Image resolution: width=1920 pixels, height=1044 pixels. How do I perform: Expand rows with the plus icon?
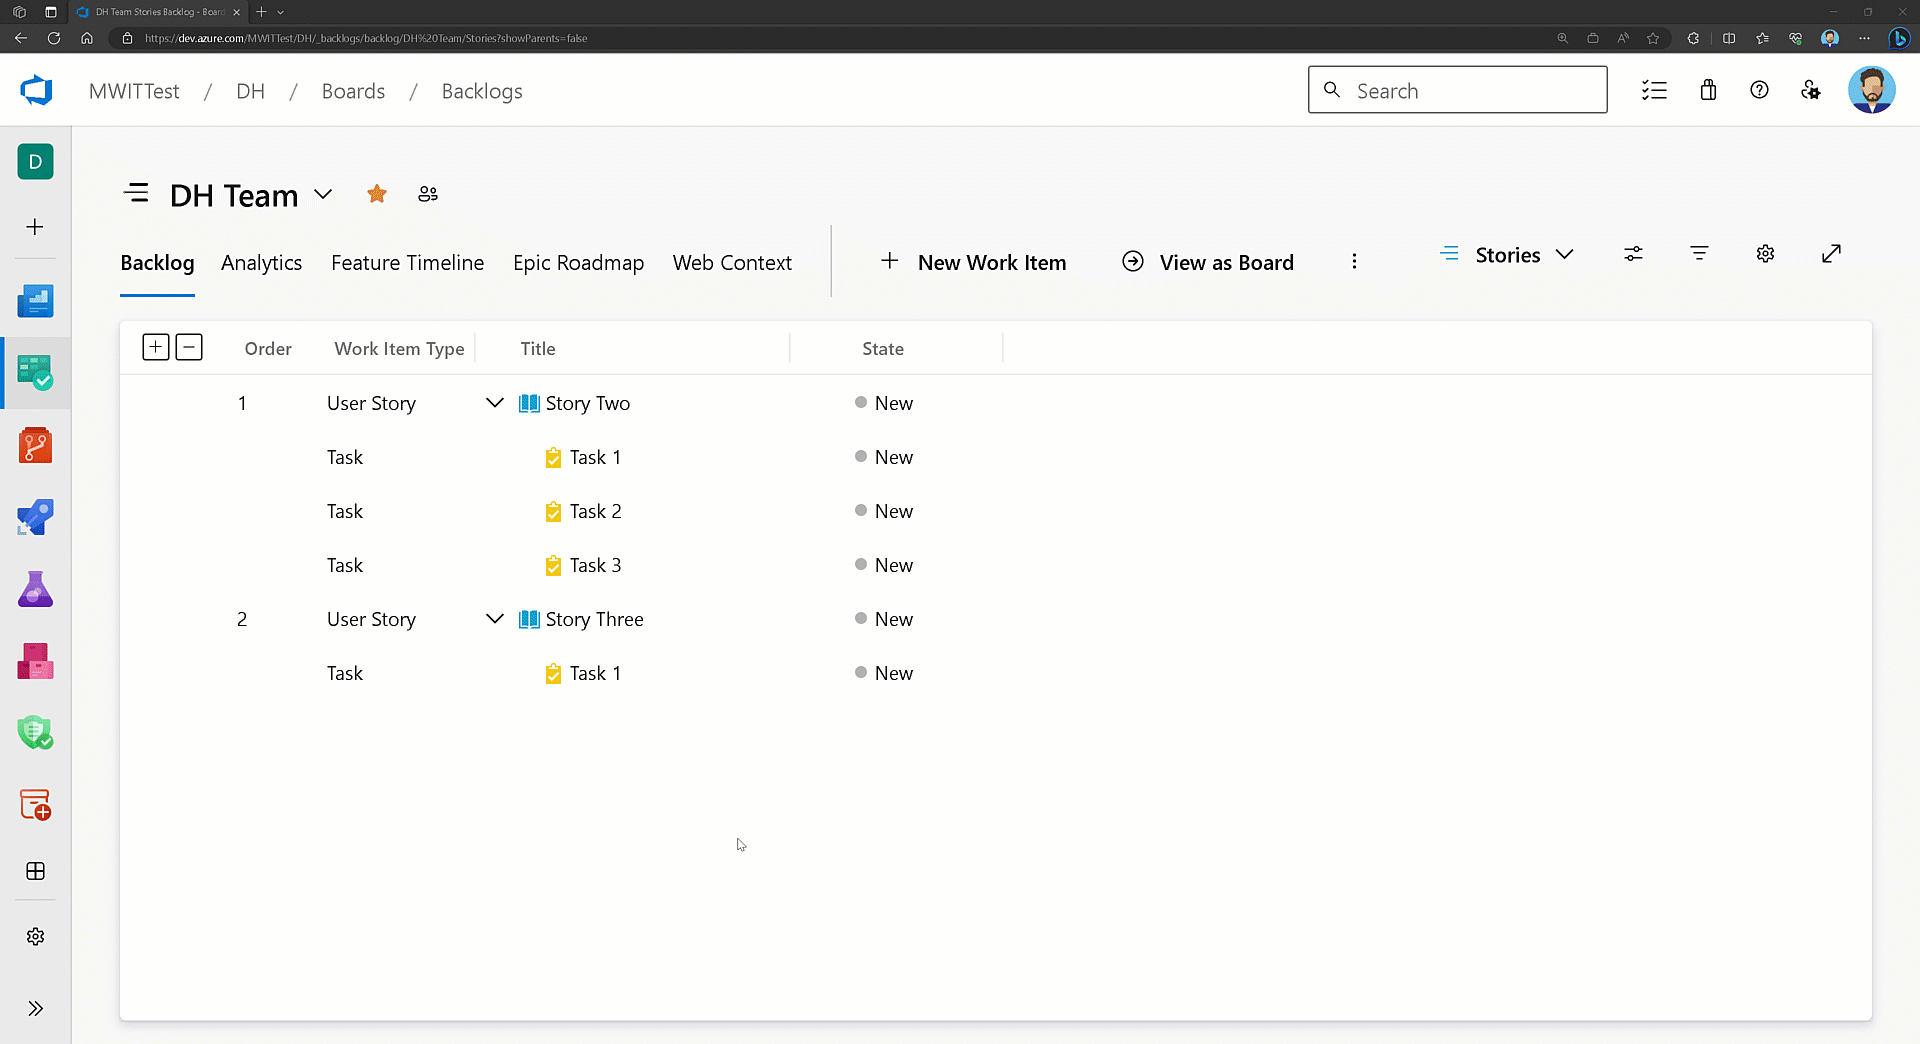(155, 347)
